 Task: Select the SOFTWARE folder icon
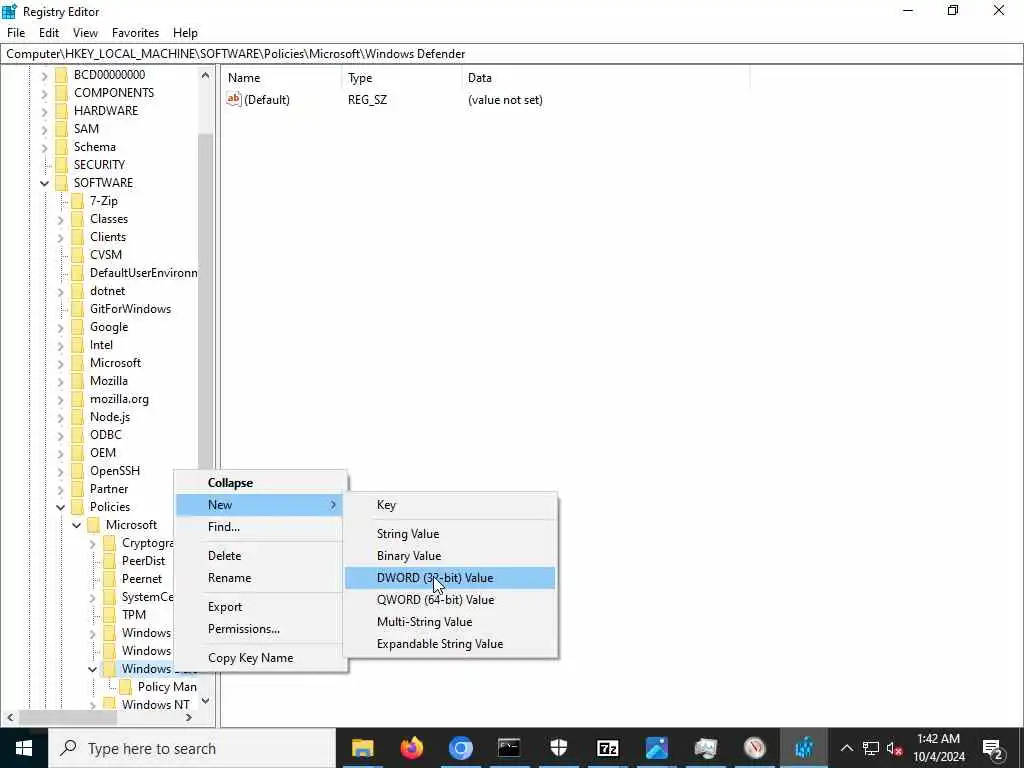61,183
